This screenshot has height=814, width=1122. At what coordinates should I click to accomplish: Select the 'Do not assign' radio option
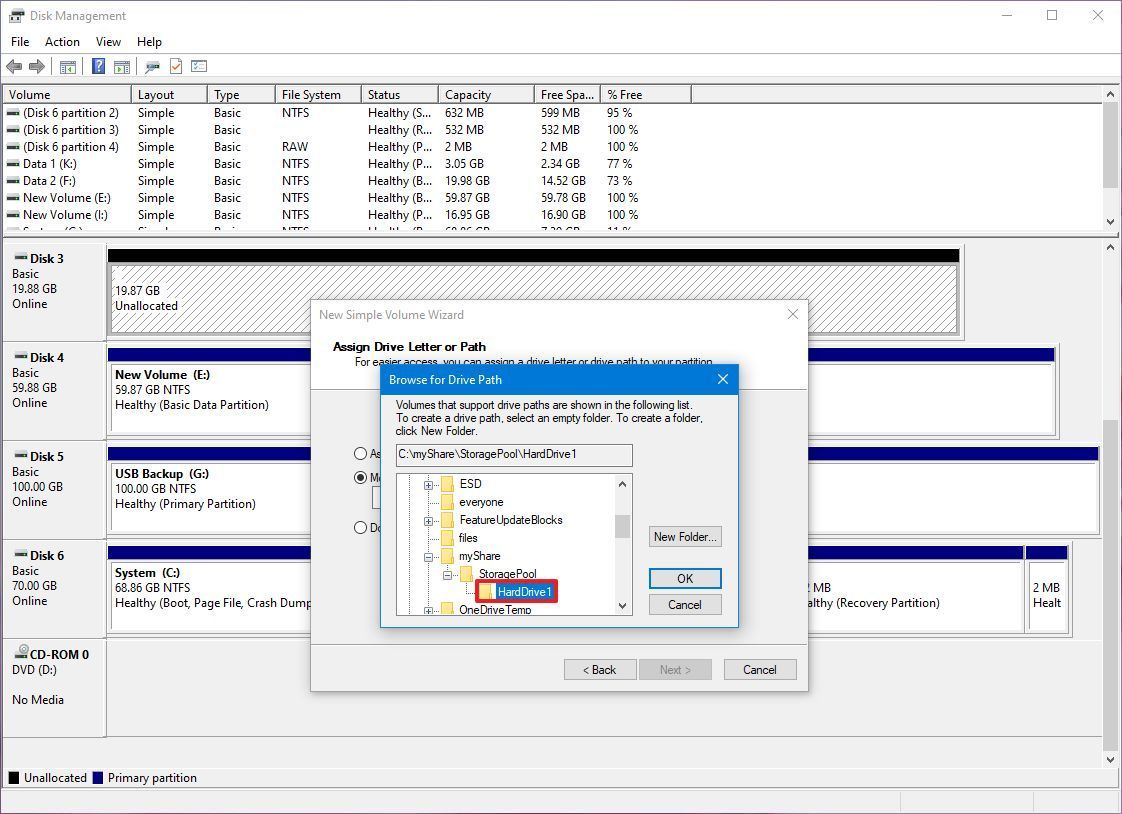click(360, 527)
